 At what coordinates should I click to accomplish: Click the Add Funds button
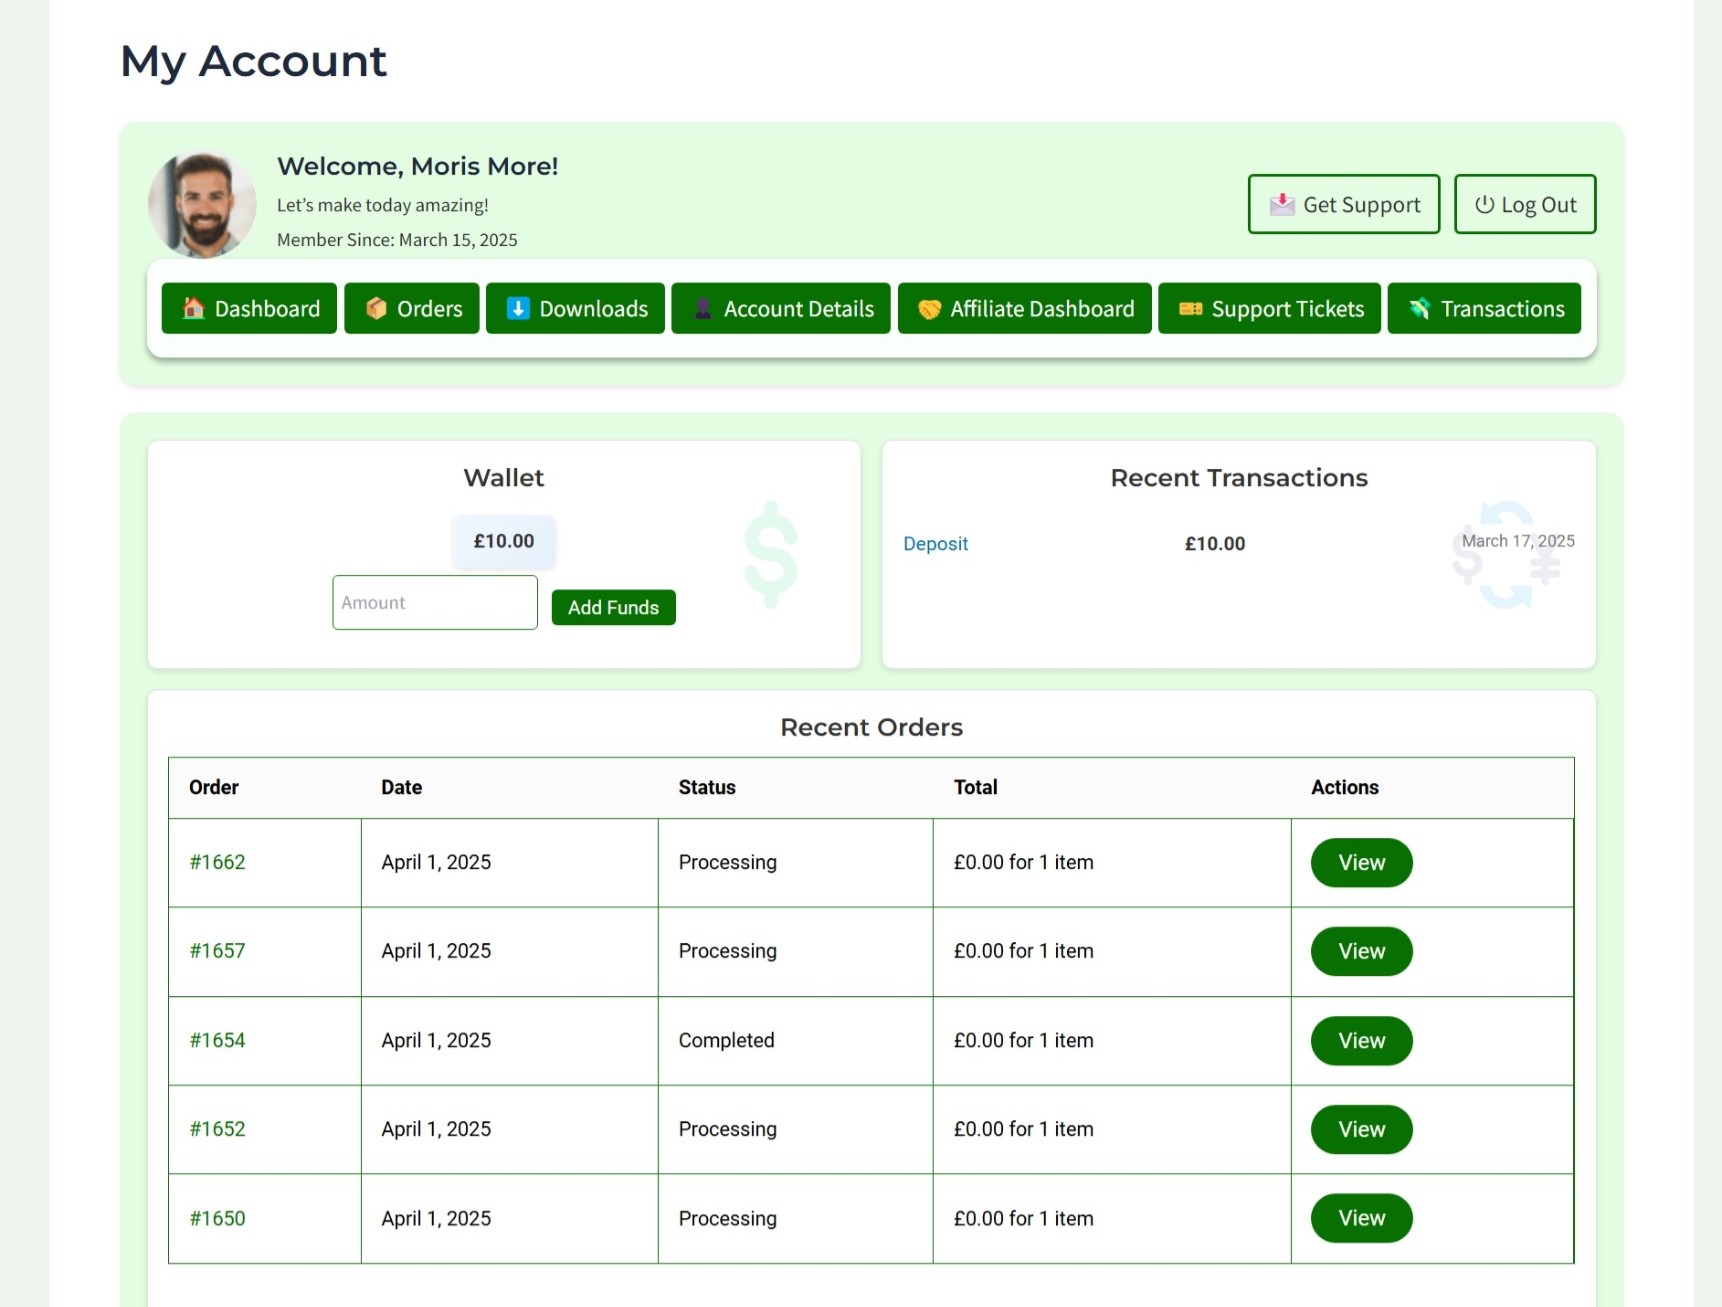(614, 607)
